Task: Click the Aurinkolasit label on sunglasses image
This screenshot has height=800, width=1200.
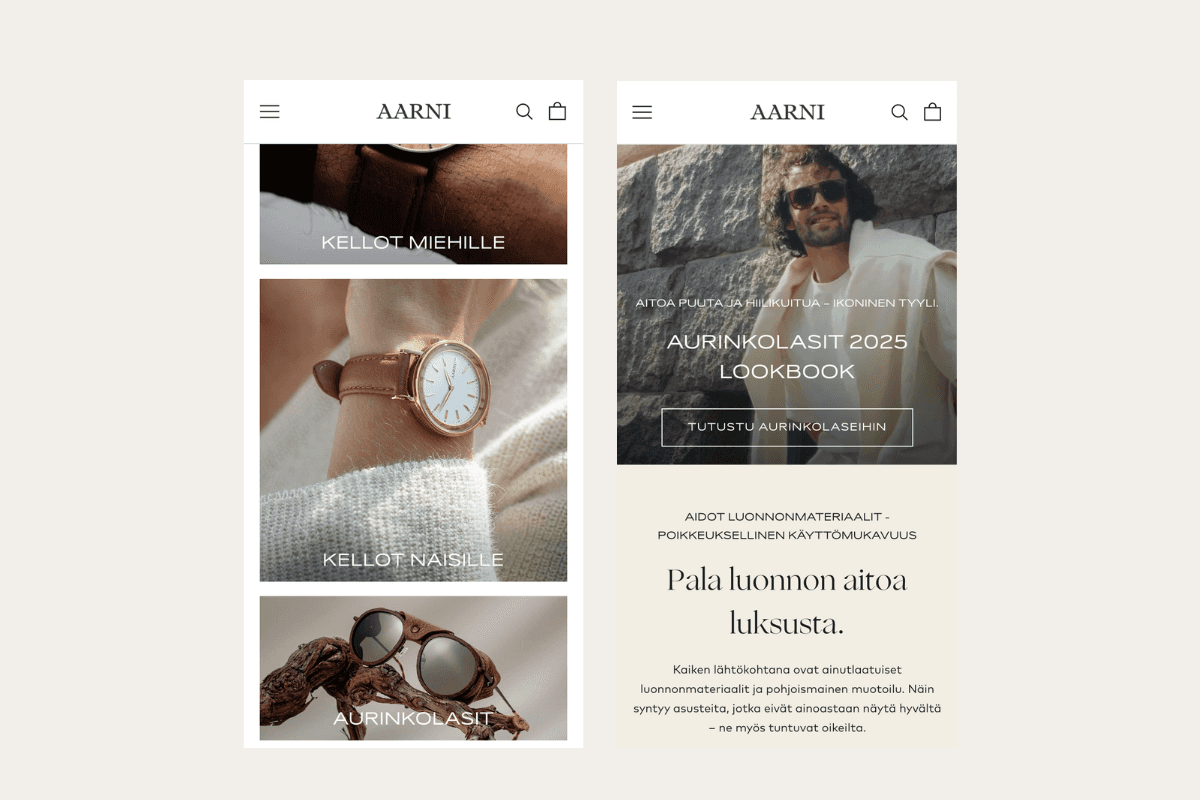Action: click(x=412, y=718)
